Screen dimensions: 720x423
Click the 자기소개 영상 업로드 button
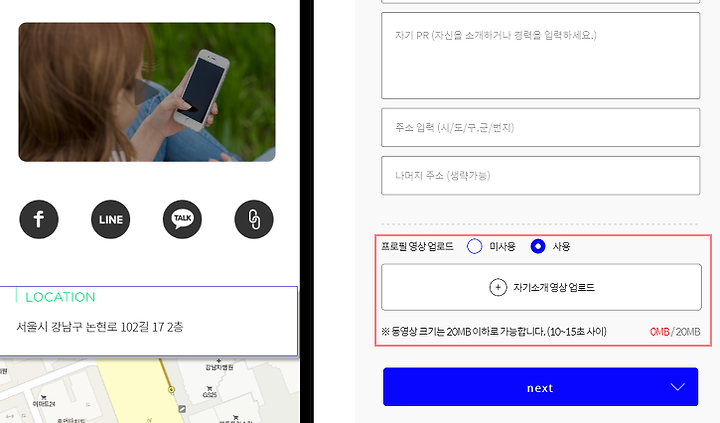coord(541,287)
